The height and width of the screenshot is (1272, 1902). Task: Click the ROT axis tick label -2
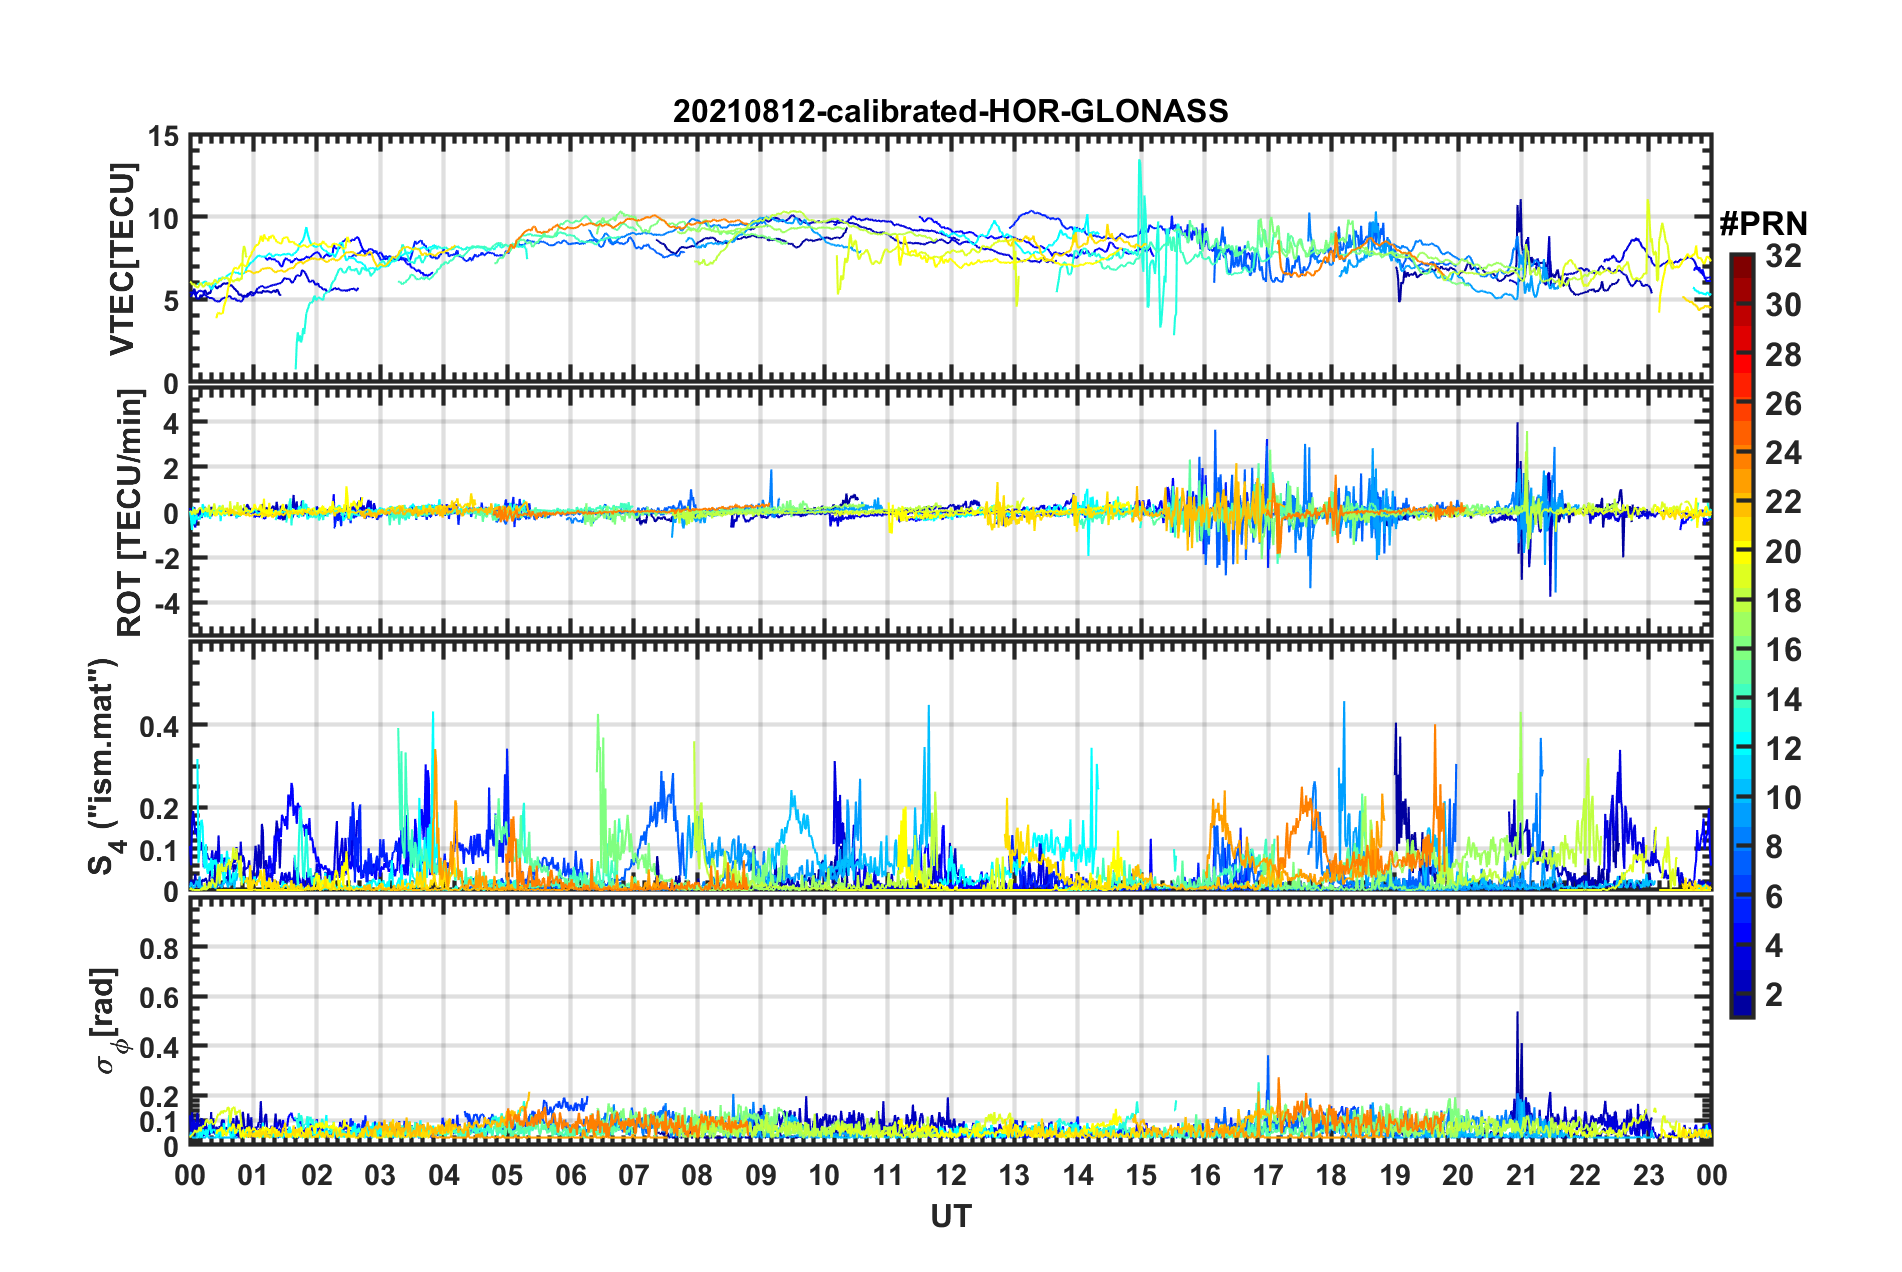point(166,558)
